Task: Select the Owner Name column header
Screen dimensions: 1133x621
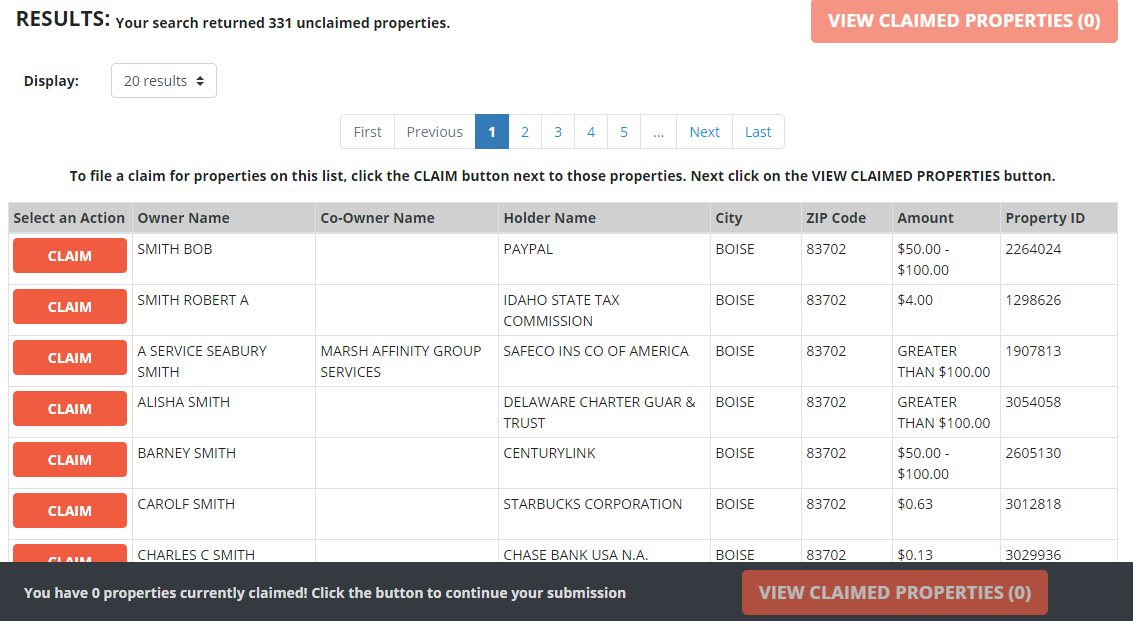Action: [183, 217]
